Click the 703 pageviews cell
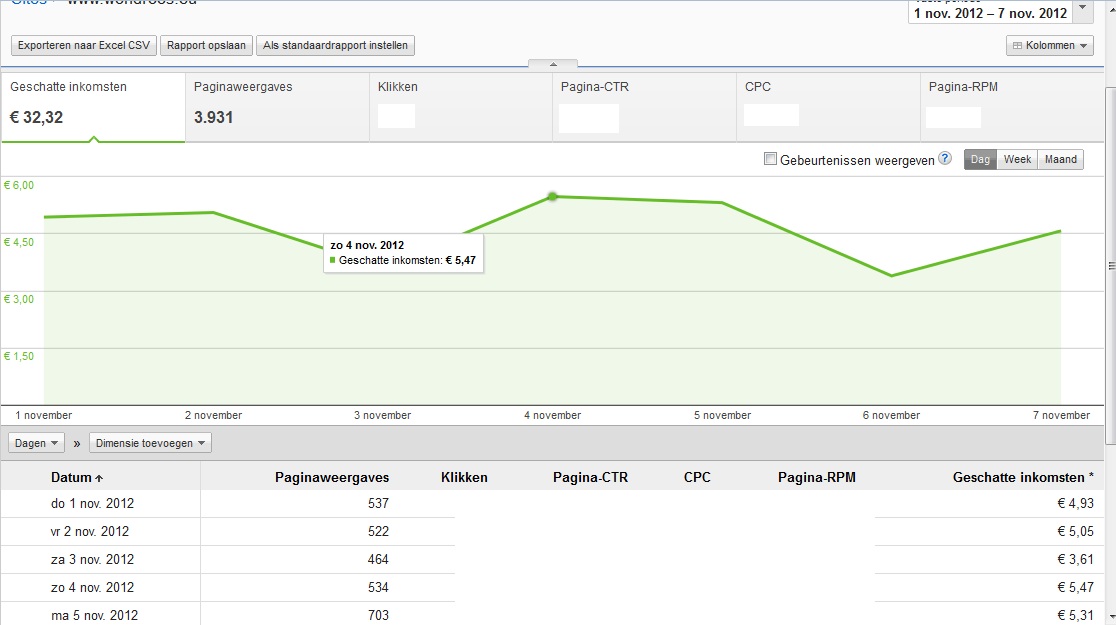 [x=378, y=615]
